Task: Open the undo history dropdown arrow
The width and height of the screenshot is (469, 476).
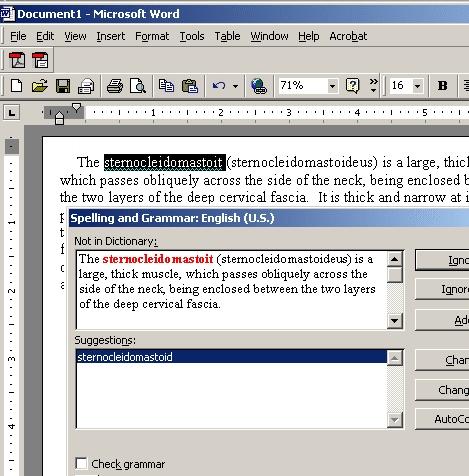Action: click(235, 86)
